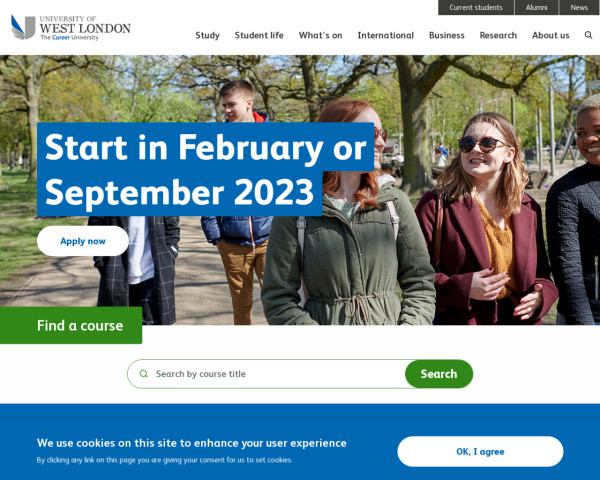
Task: Open the International menu
Action: pos(386,35)
